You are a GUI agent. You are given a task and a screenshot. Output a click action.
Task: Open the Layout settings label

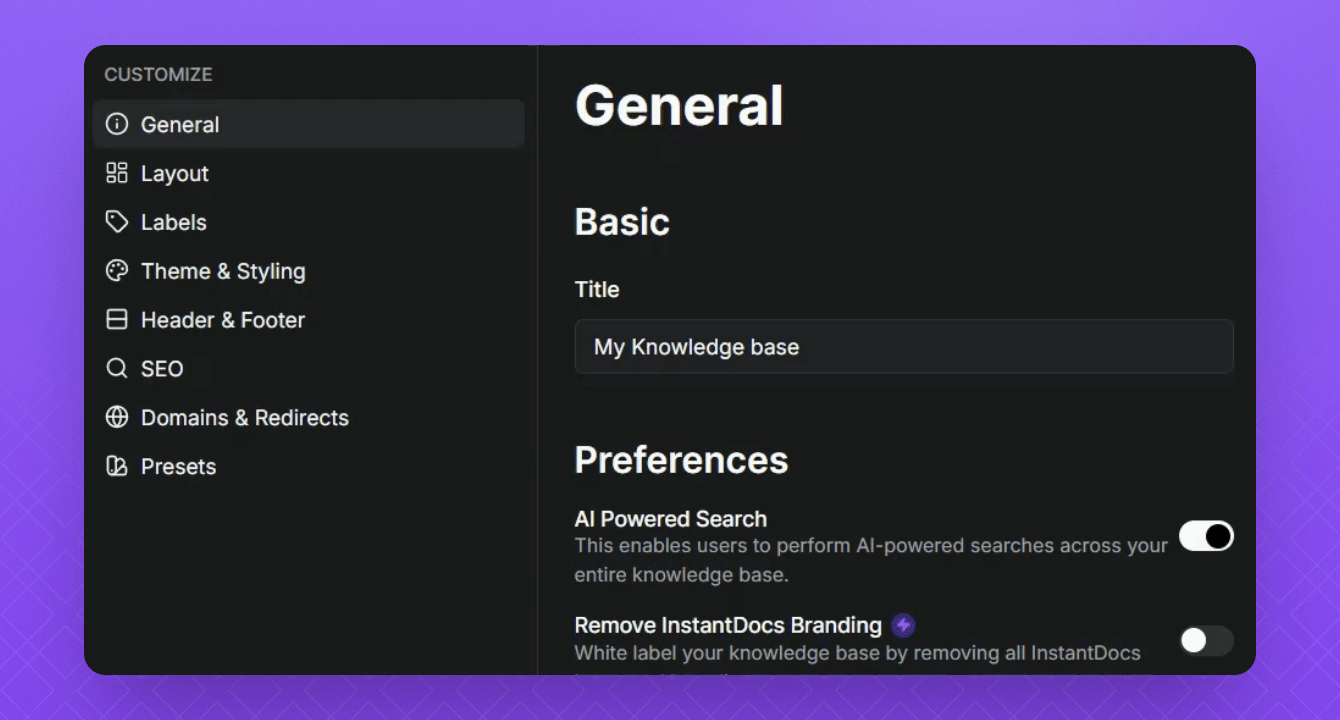tap(175, 174)
